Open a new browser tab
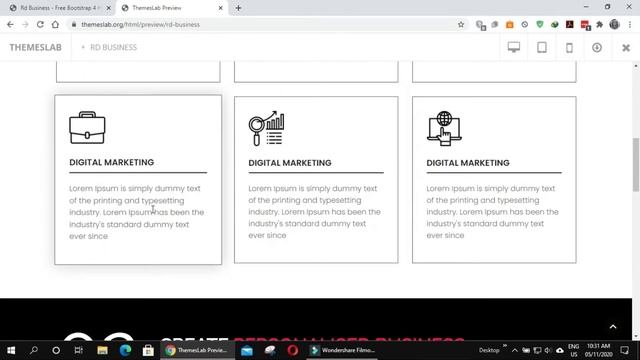 pos(238,8)
